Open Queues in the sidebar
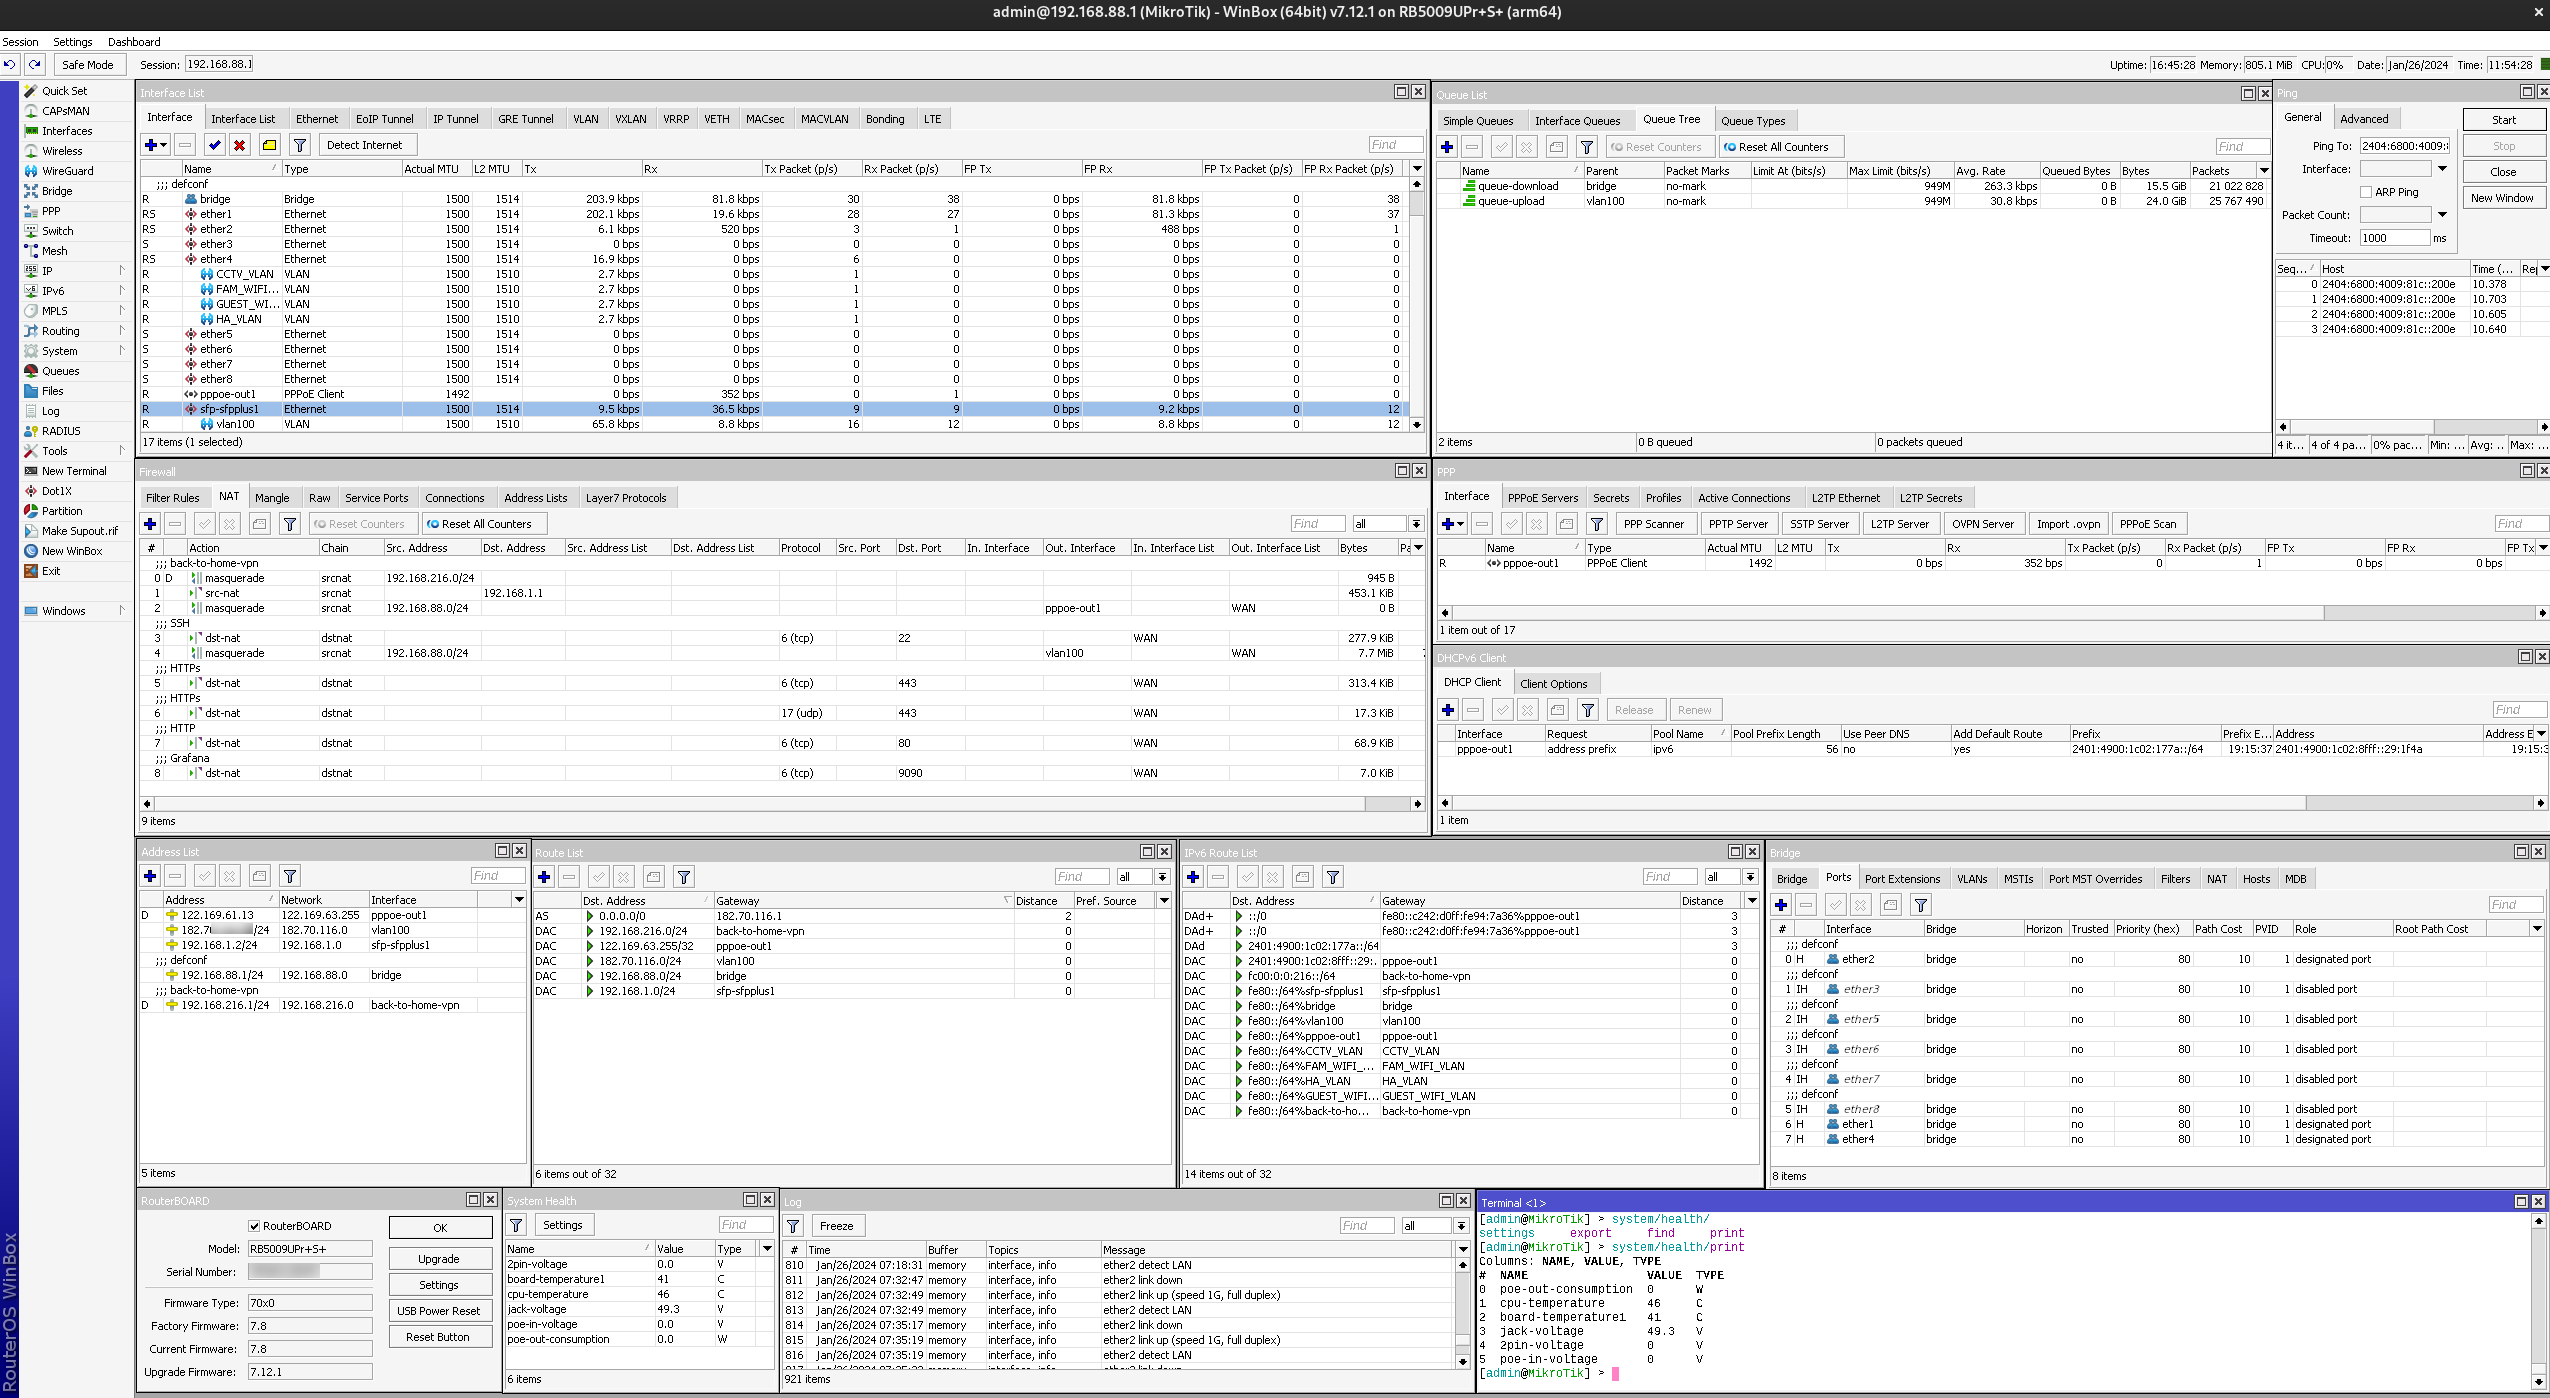Image resolution: width=2550 pixels, height=1398 pixels. pyautogui.click(x=60, y=371)
